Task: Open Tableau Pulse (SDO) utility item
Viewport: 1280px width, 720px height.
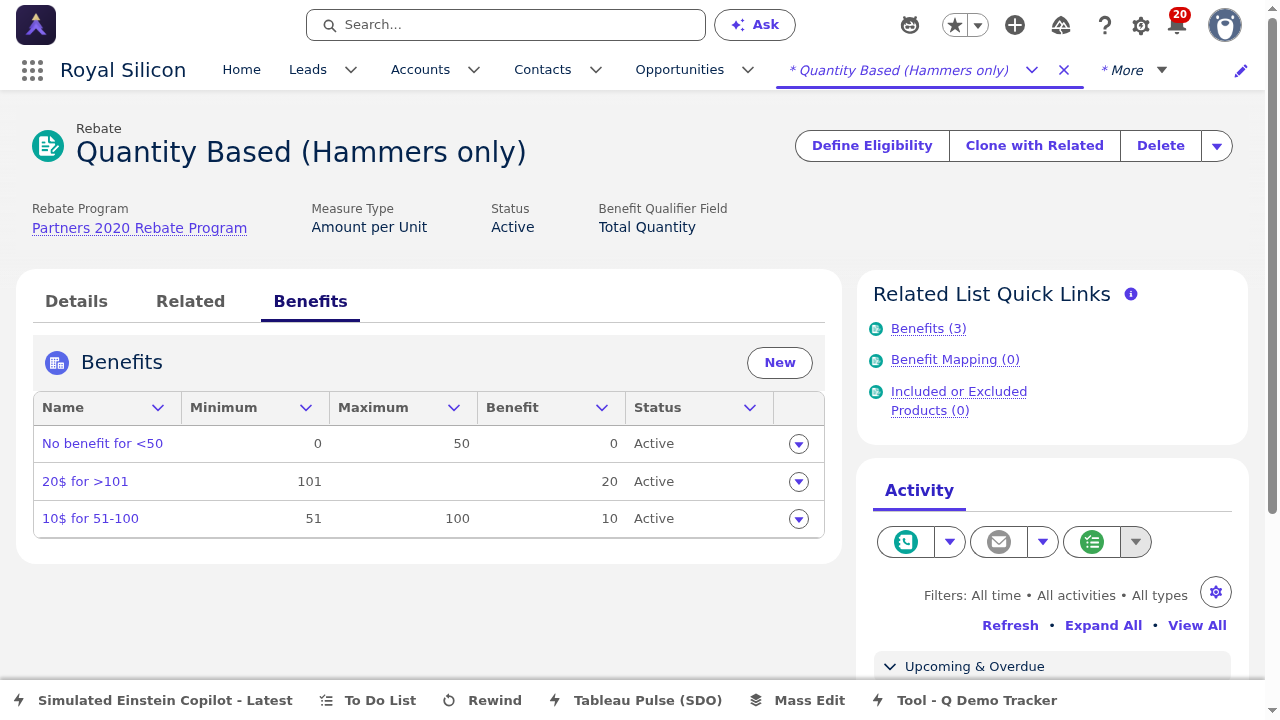Action: click(x=635, y=700)
